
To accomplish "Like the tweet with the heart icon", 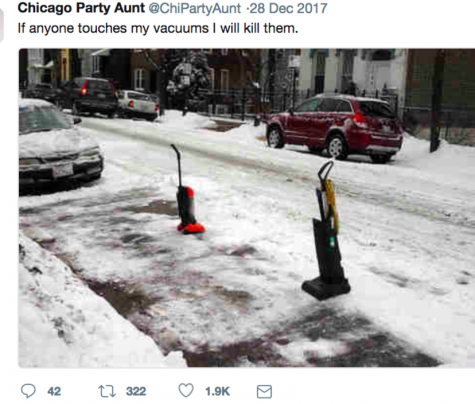I will coord(186,390).
